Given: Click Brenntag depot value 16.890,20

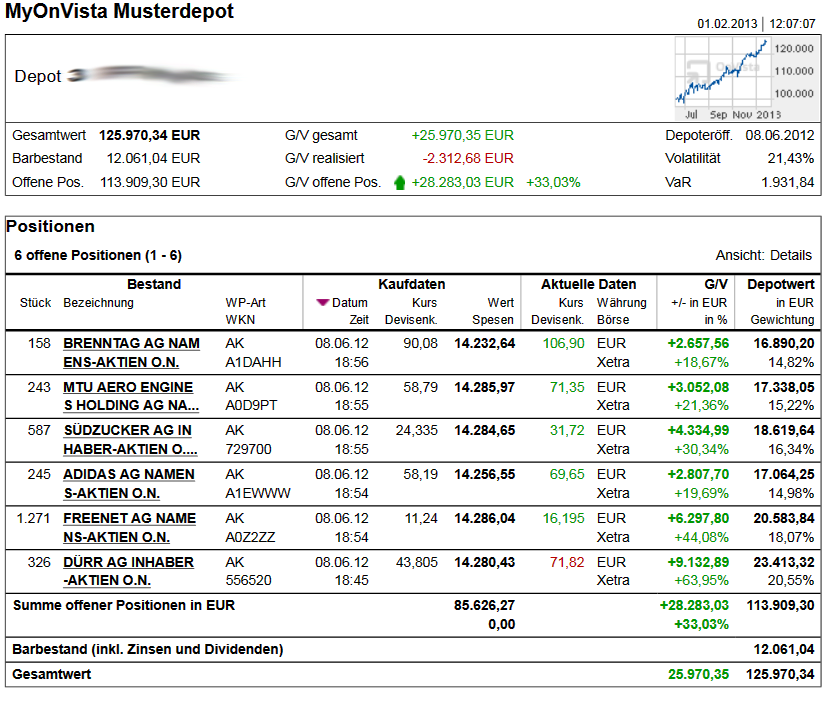Looking at the screenshot, I should tap(784, 344).
